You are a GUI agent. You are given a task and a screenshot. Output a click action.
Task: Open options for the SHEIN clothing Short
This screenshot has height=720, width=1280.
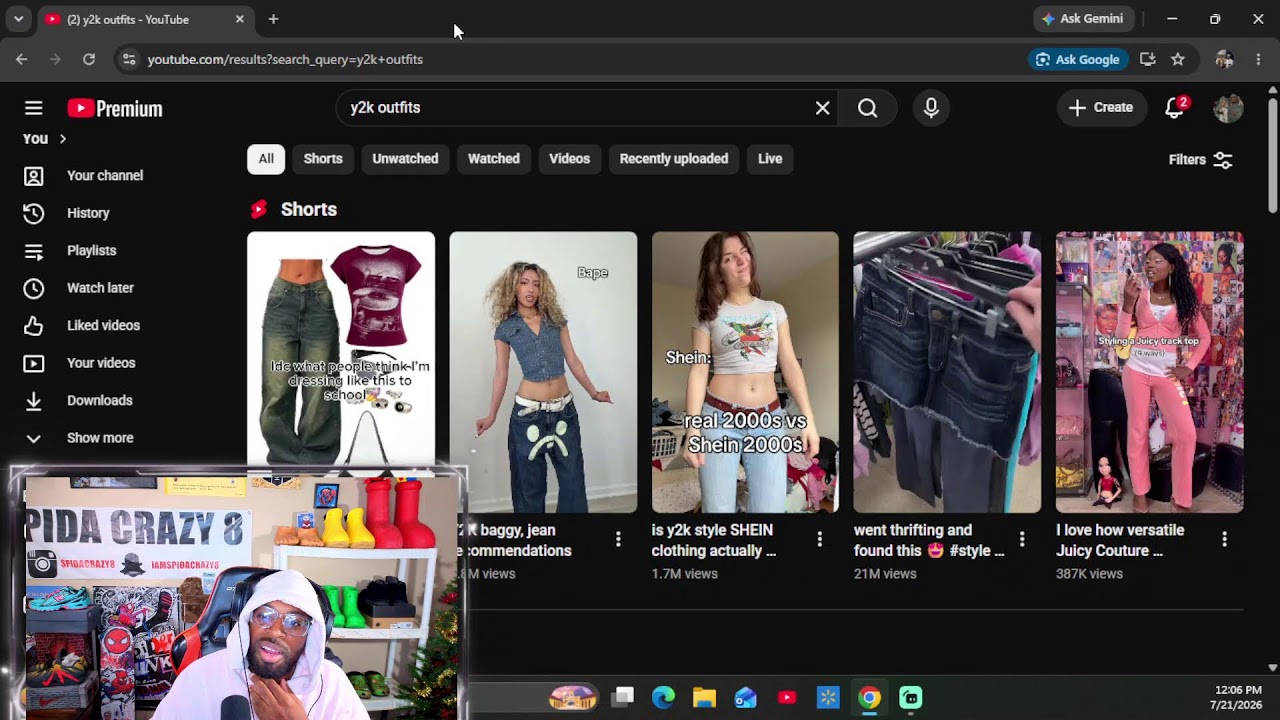[x=820, y=540]
